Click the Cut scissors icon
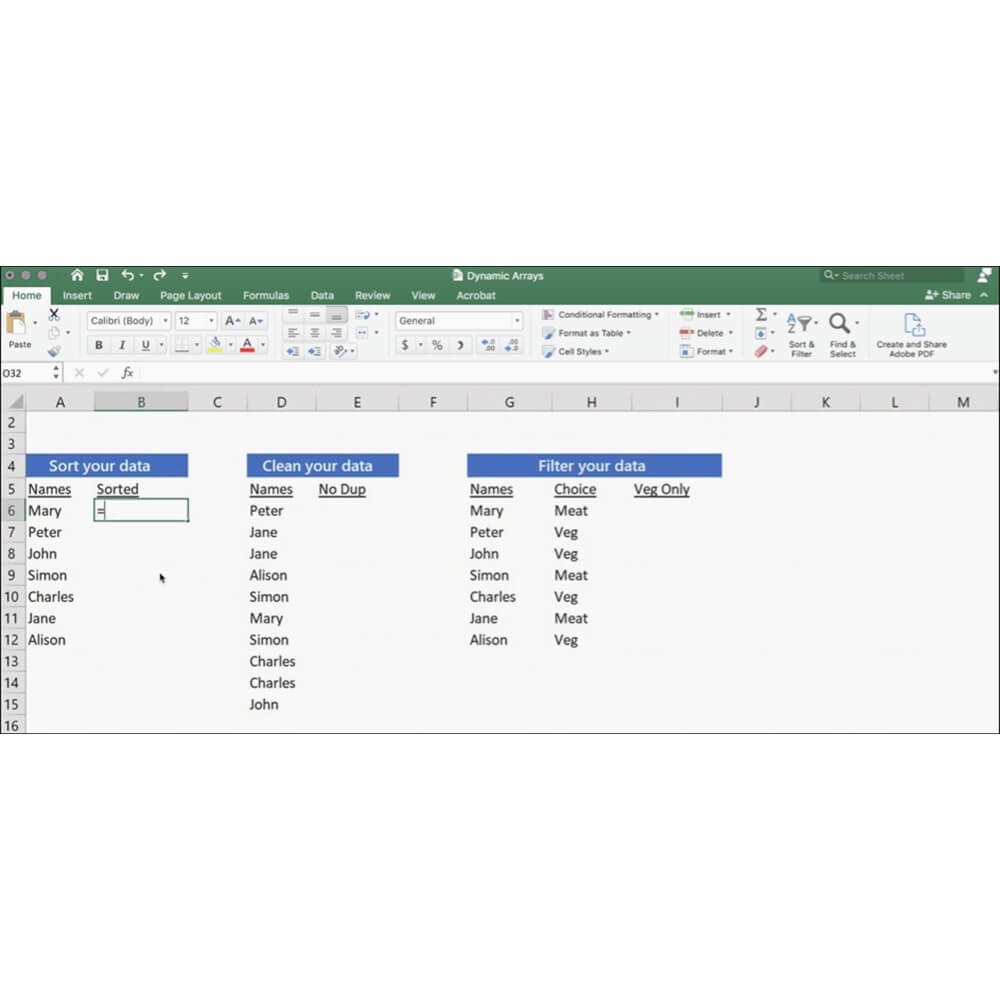 coord(54,315)
